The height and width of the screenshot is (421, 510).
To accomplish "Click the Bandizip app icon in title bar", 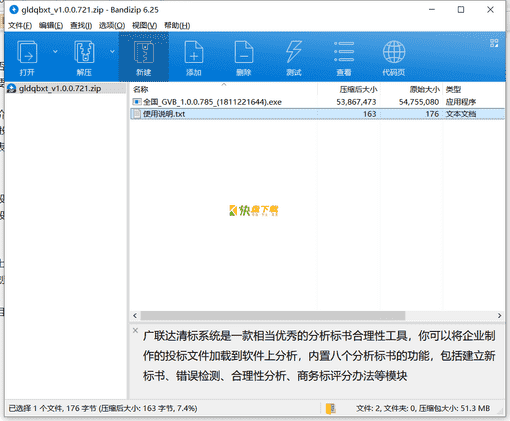I will click(x=14, y=10).
